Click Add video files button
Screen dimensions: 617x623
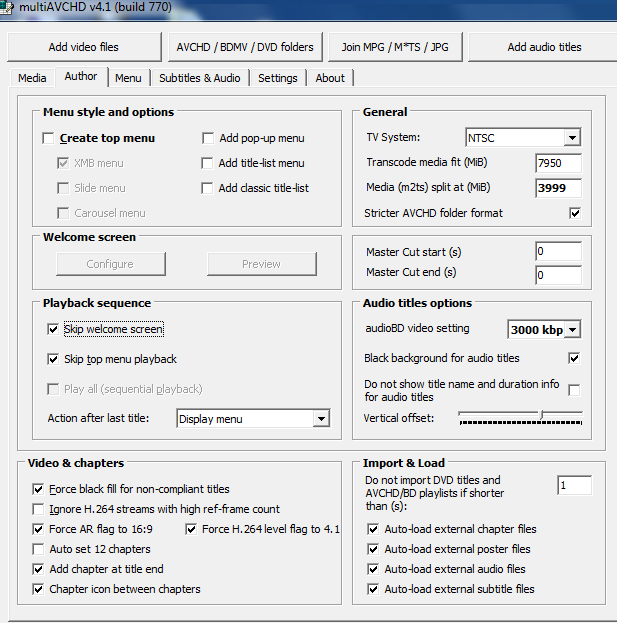pyautogui.click(x=84, y=47)
